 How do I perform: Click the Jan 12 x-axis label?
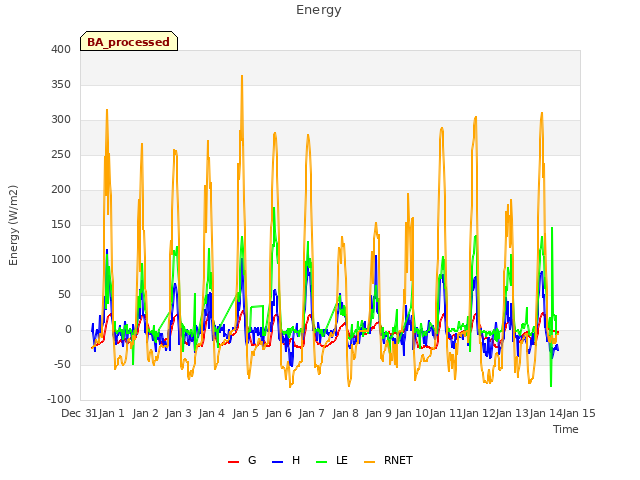click(x=479, y=413)
